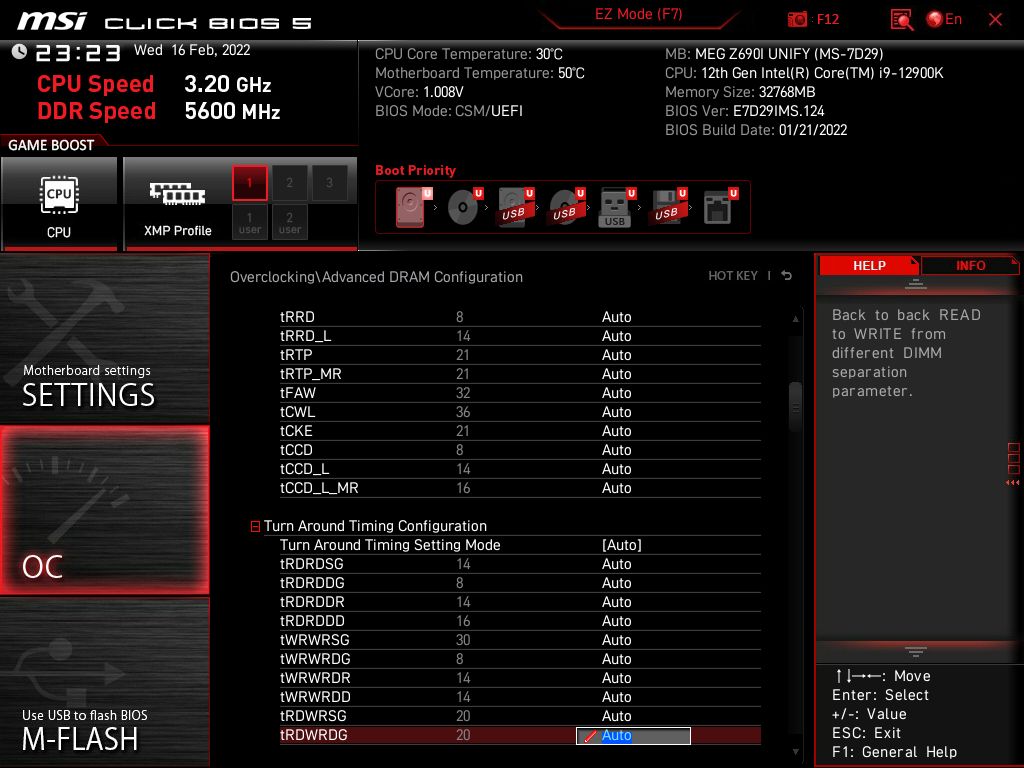Select the tRDRDDG row
Viewport: 1024px width, 768px height.
pyautogui.click(x=520, y=583)
